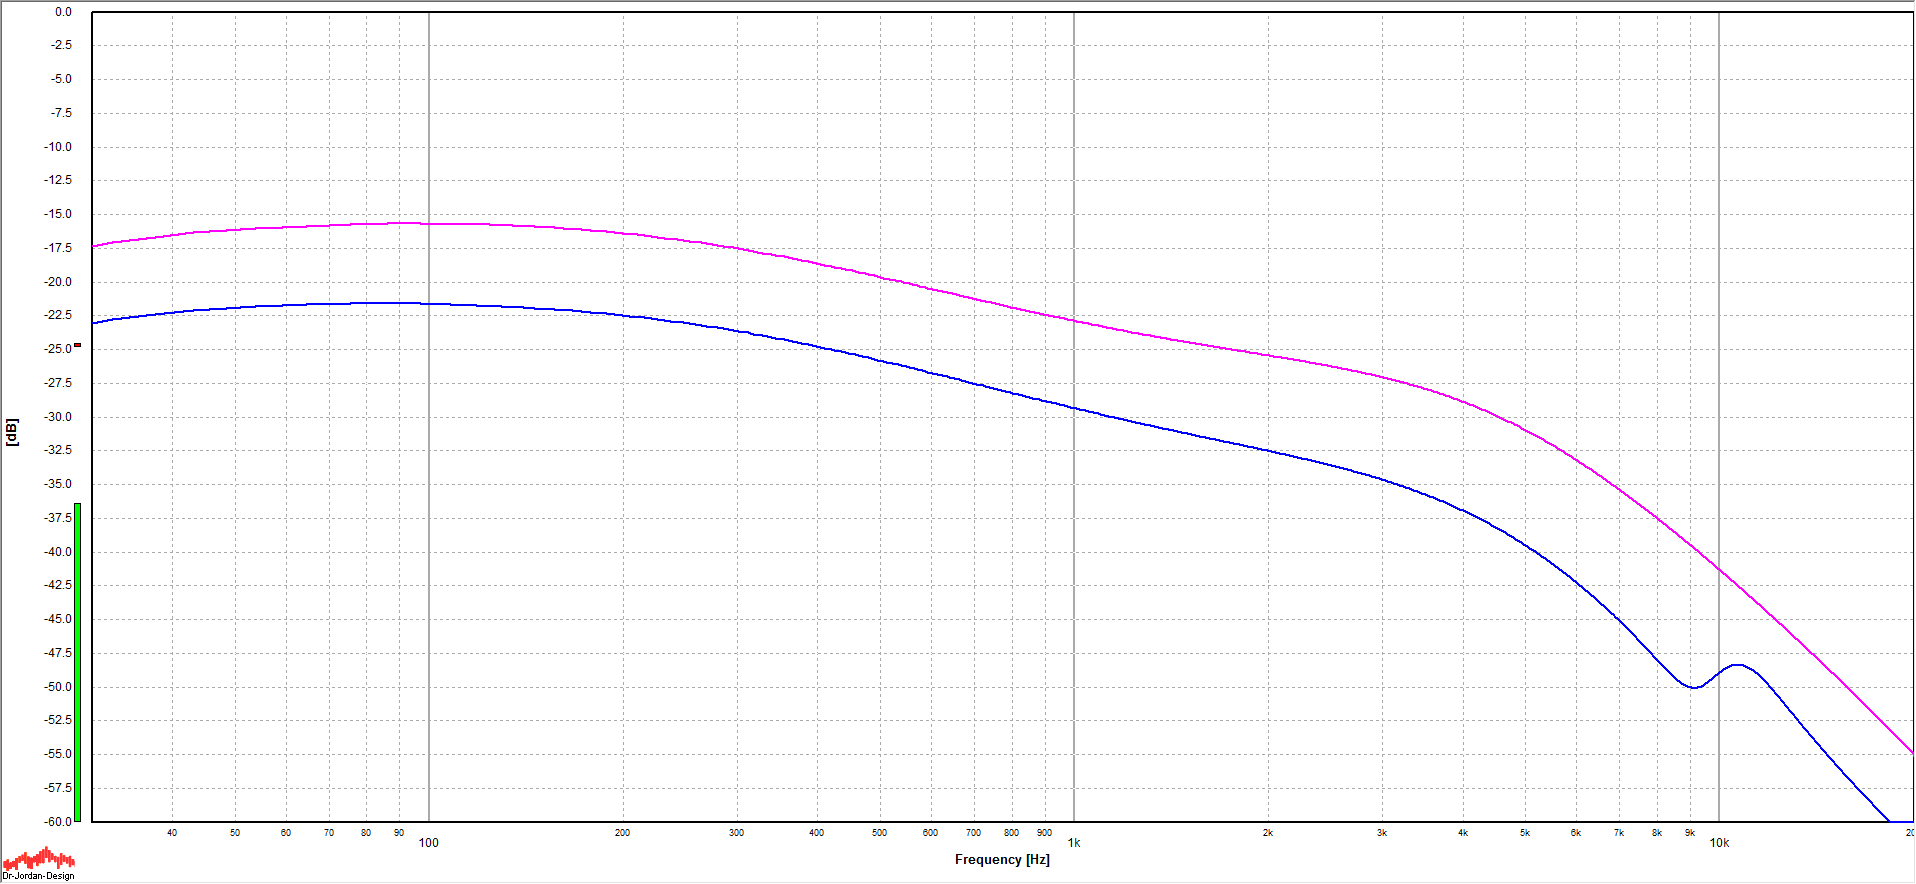This screenshot has height=884, width=1916.
Task: Select the red peak marker near -25 dB
Action: 77,345
